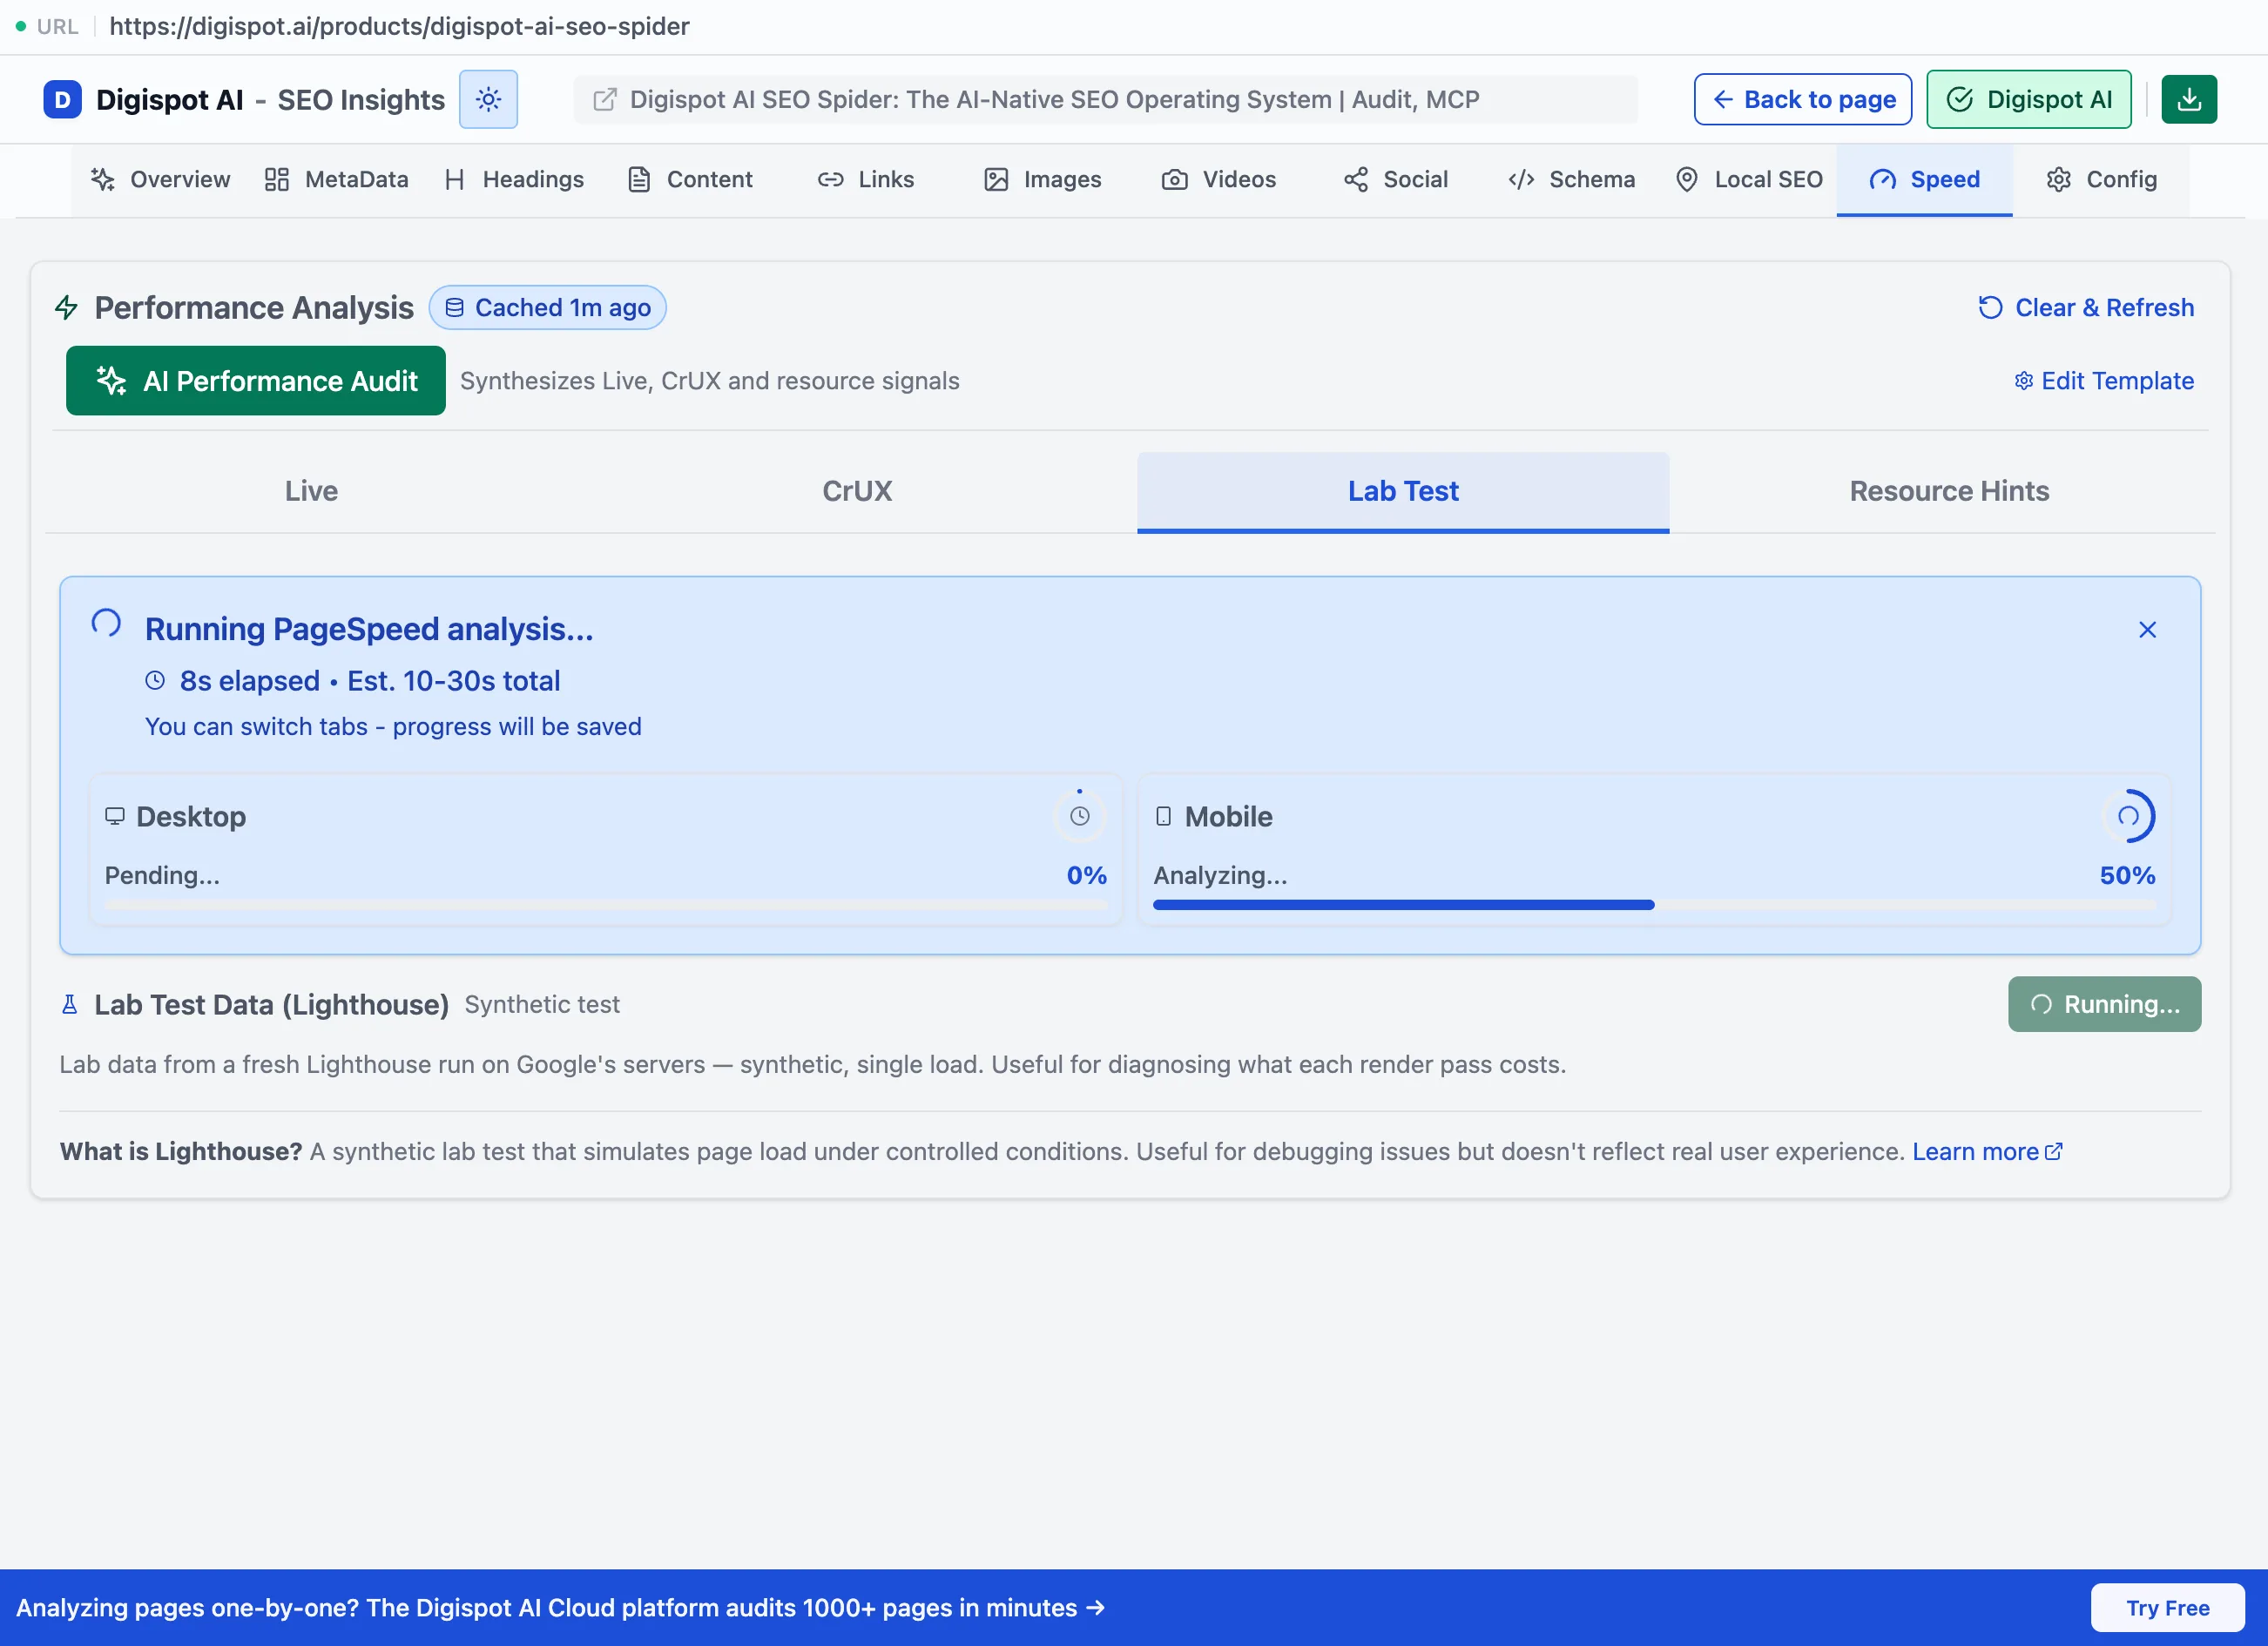Open the Videos tab
Screen dimensions: 2268x1646
(1219, 180)
